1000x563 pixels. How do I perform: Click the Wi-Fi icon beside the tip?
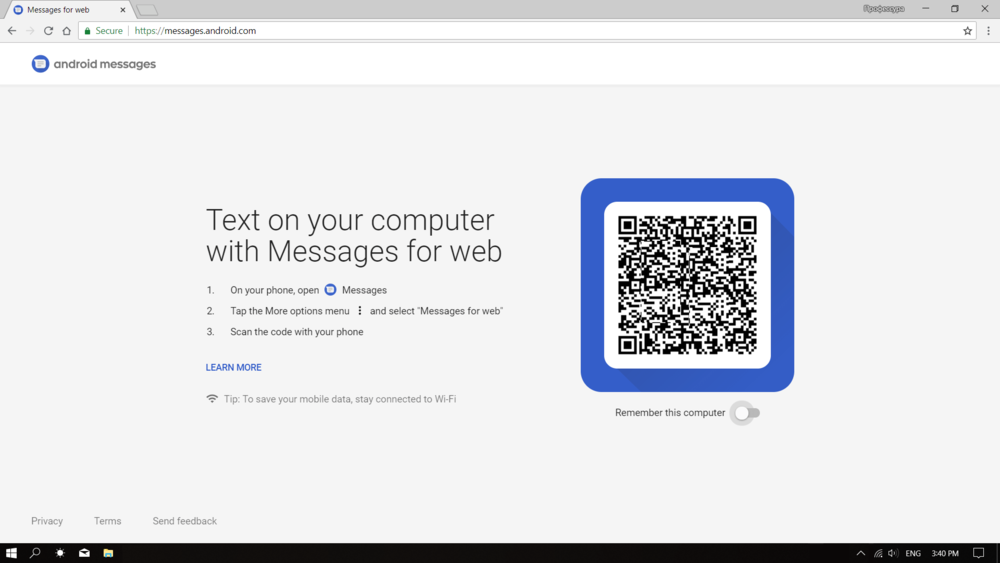212,398
